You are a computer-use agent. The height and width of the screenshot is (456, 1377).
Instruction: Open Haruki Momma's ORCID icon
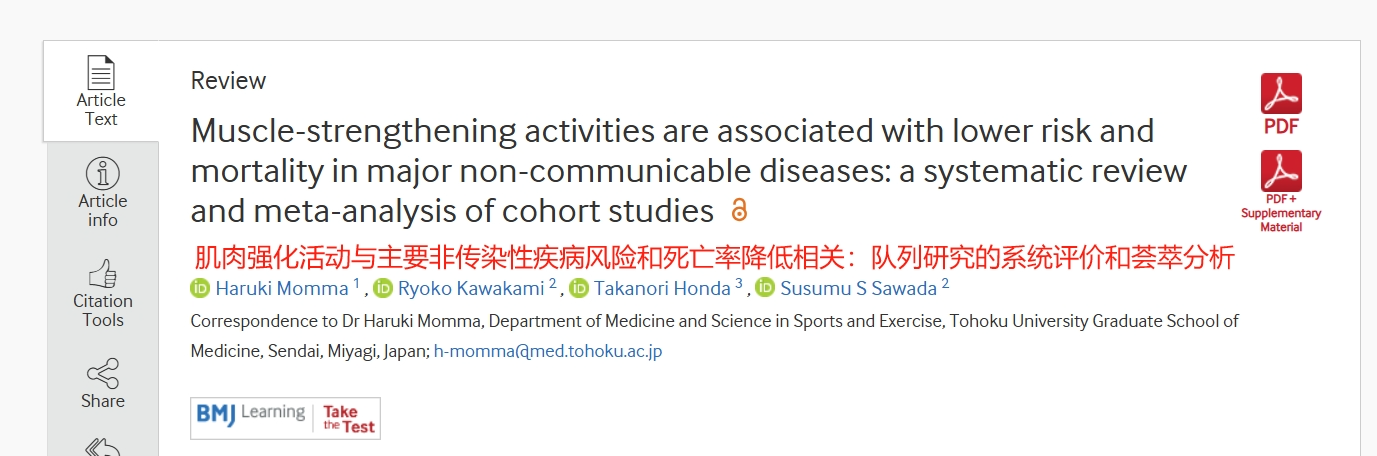tap(201, 289)
